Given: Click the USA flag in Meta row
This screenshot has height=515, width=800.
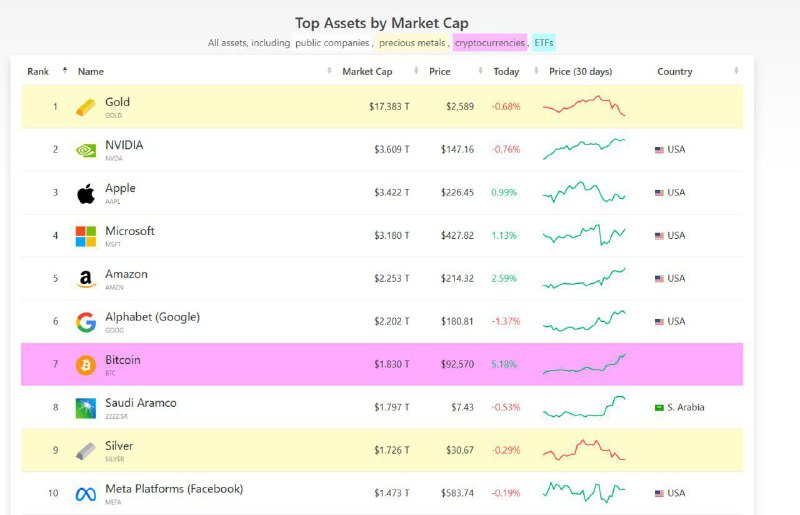Looking at the screenshot, I should pyautogui.click(x=659, y=493).
